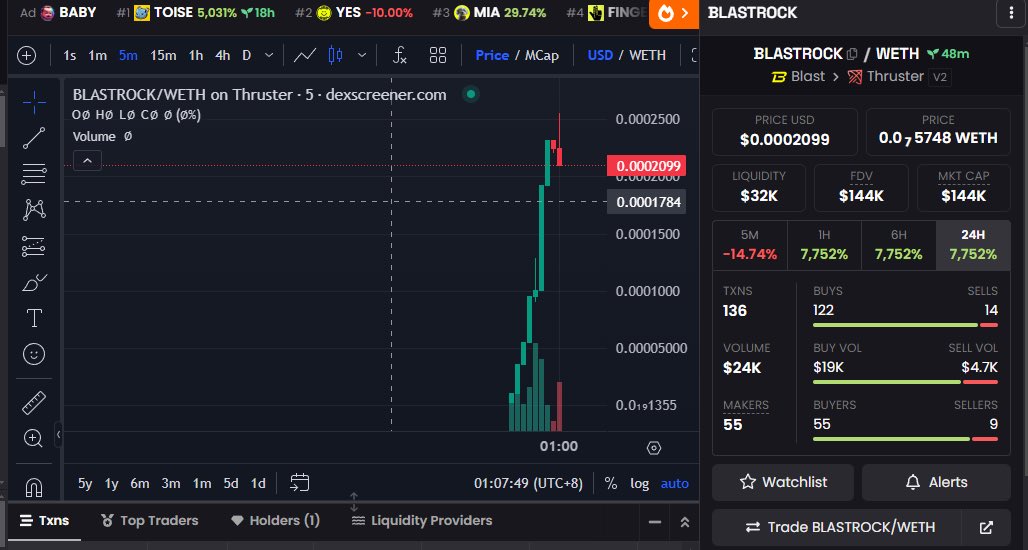The width and height of the screenshot is (1028, 550).
Task: Select the 5M stats tab
Action: coord(749,245)
